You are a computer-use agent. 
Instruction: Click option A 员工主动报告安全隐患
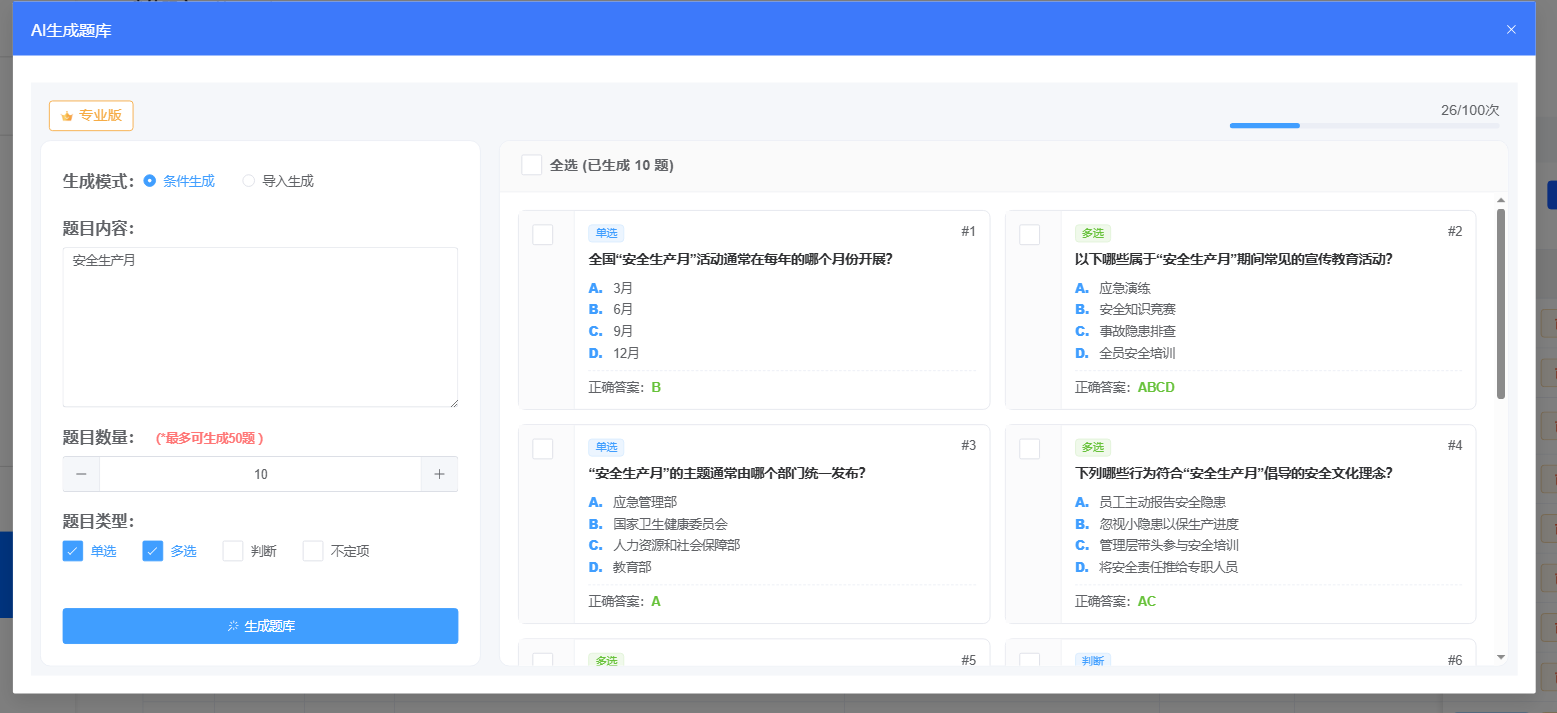tap(1151, 502)
